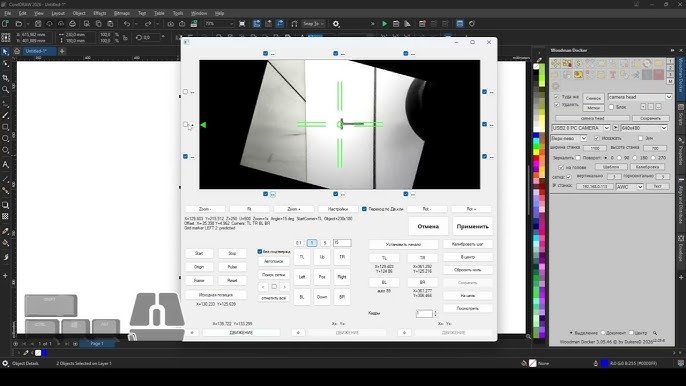Toggle the 'Туда же' checkbox
Viewport: 686px width, 386px height.
click(x=556, y=97)
